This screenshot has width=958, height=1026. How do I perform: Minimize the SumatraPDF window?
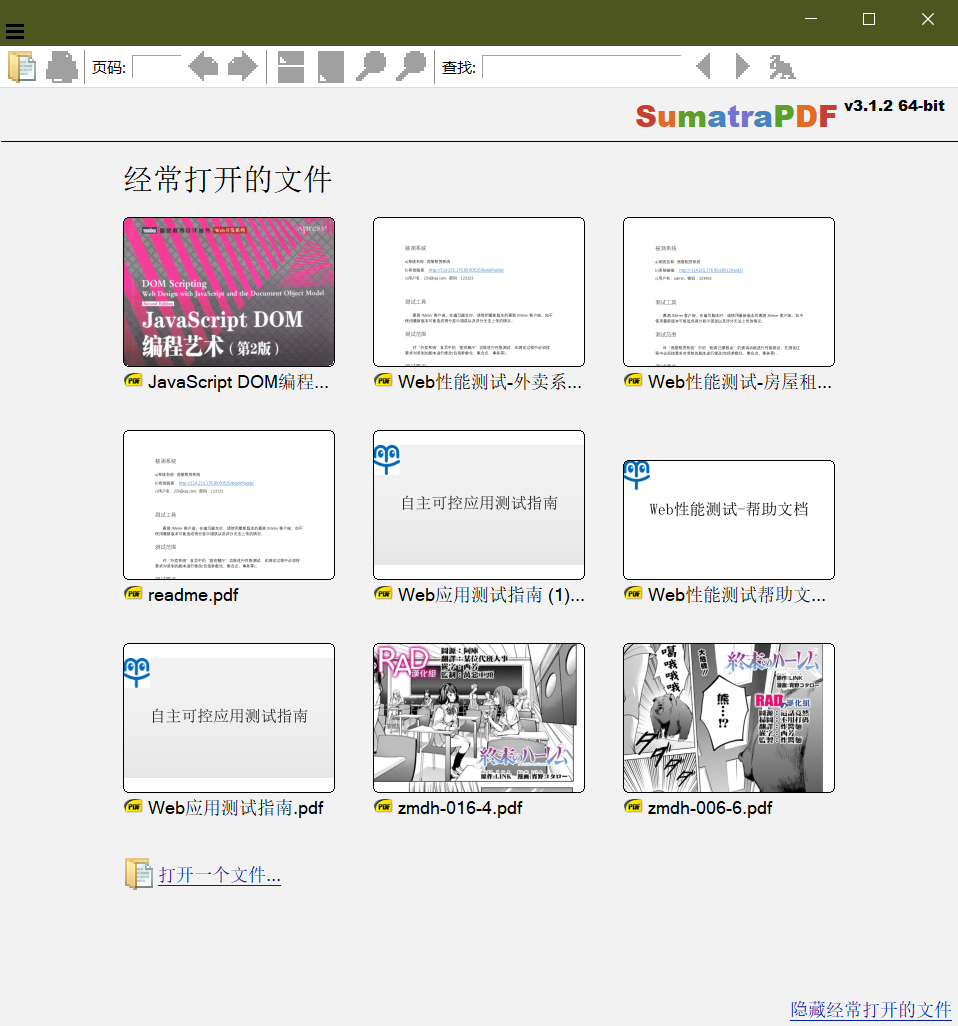pyautogui.click(x=811, y=20)
